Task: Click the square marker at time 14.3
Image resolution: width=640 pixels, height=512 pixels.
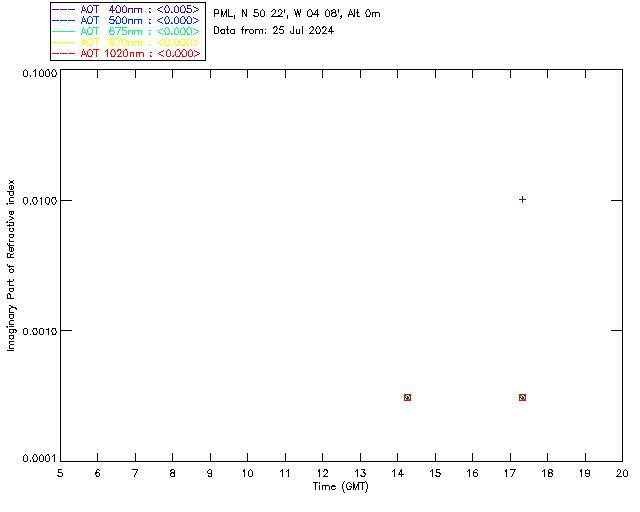Action: pos(407,398)
